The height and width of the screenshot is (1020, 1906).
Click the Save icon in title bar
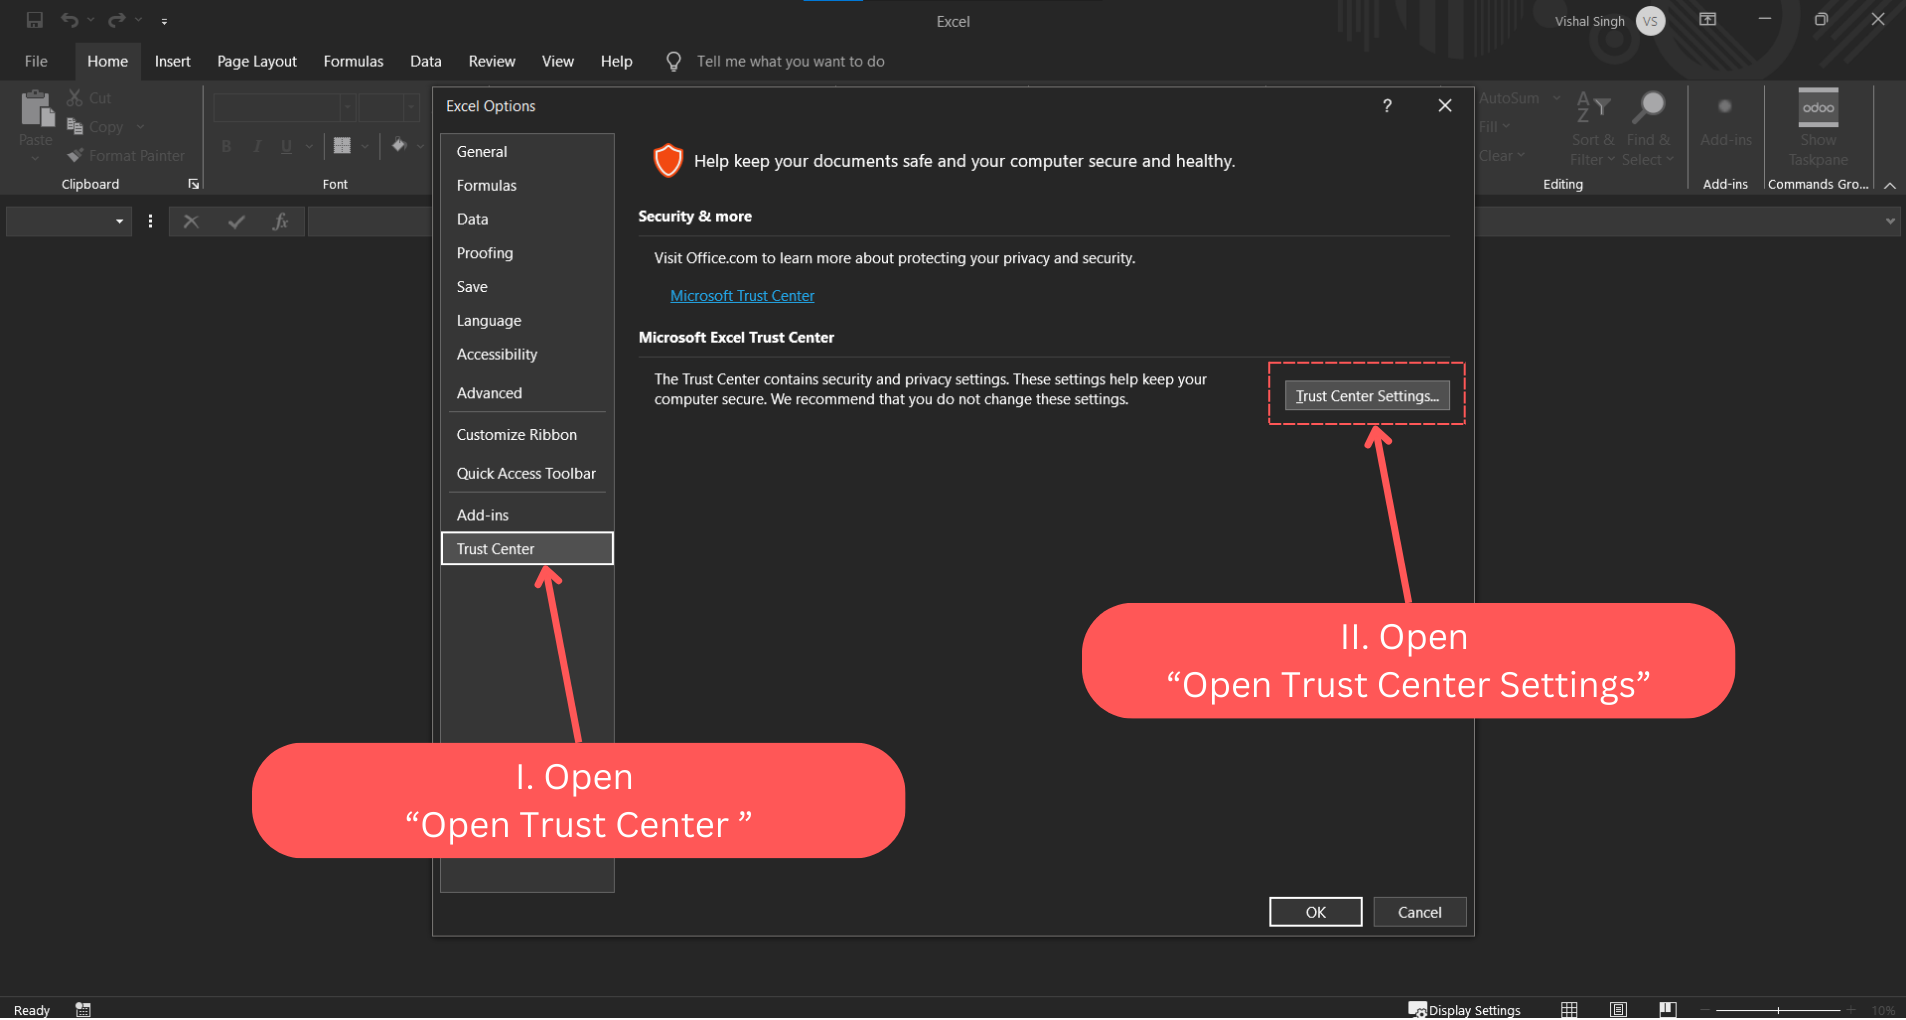point(35,20)
